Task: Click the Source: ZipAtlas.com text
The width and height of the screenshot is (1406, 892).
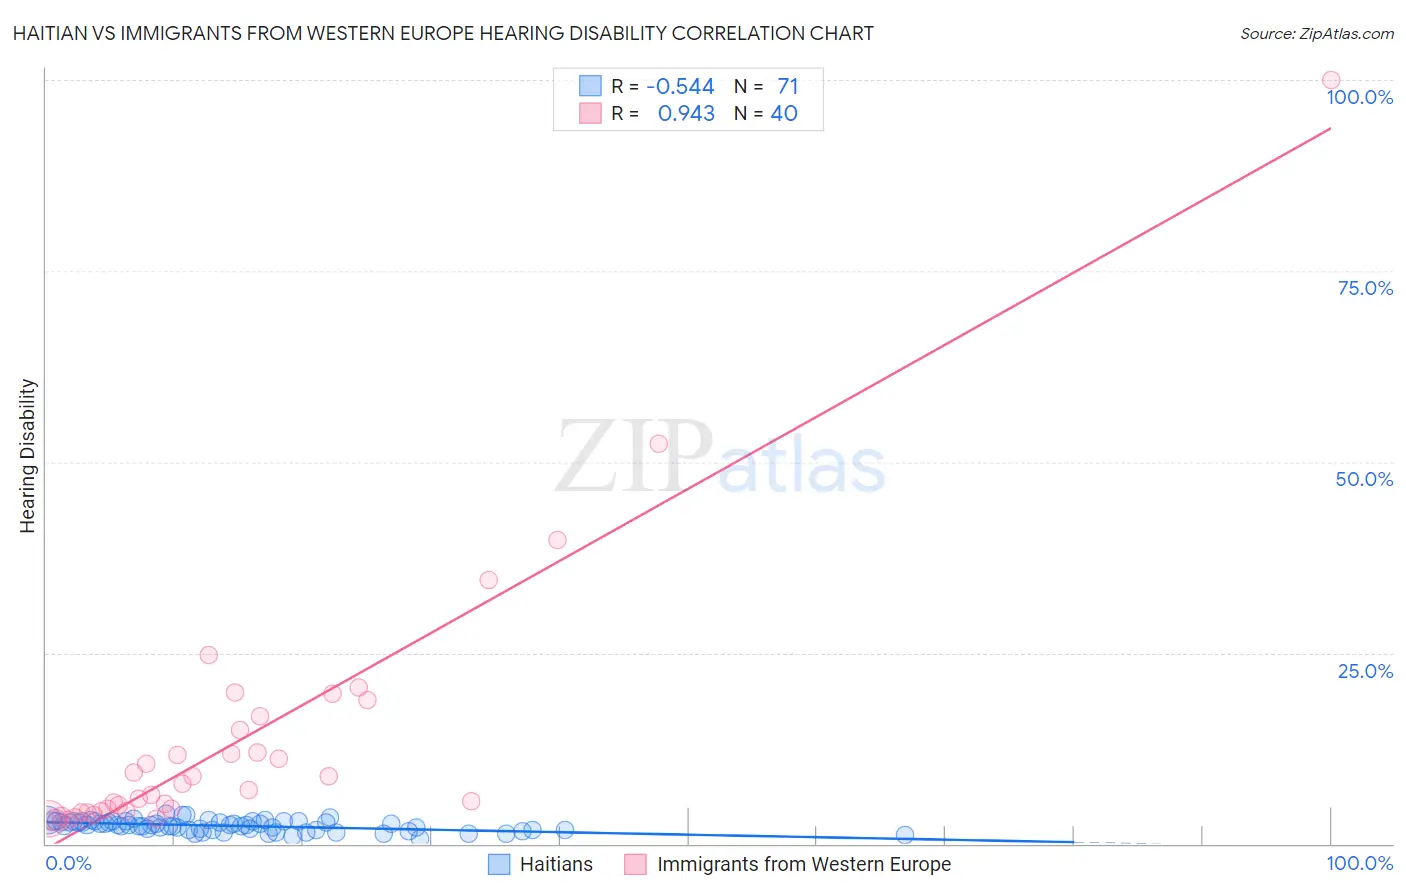Action: tap(1317, 33)
